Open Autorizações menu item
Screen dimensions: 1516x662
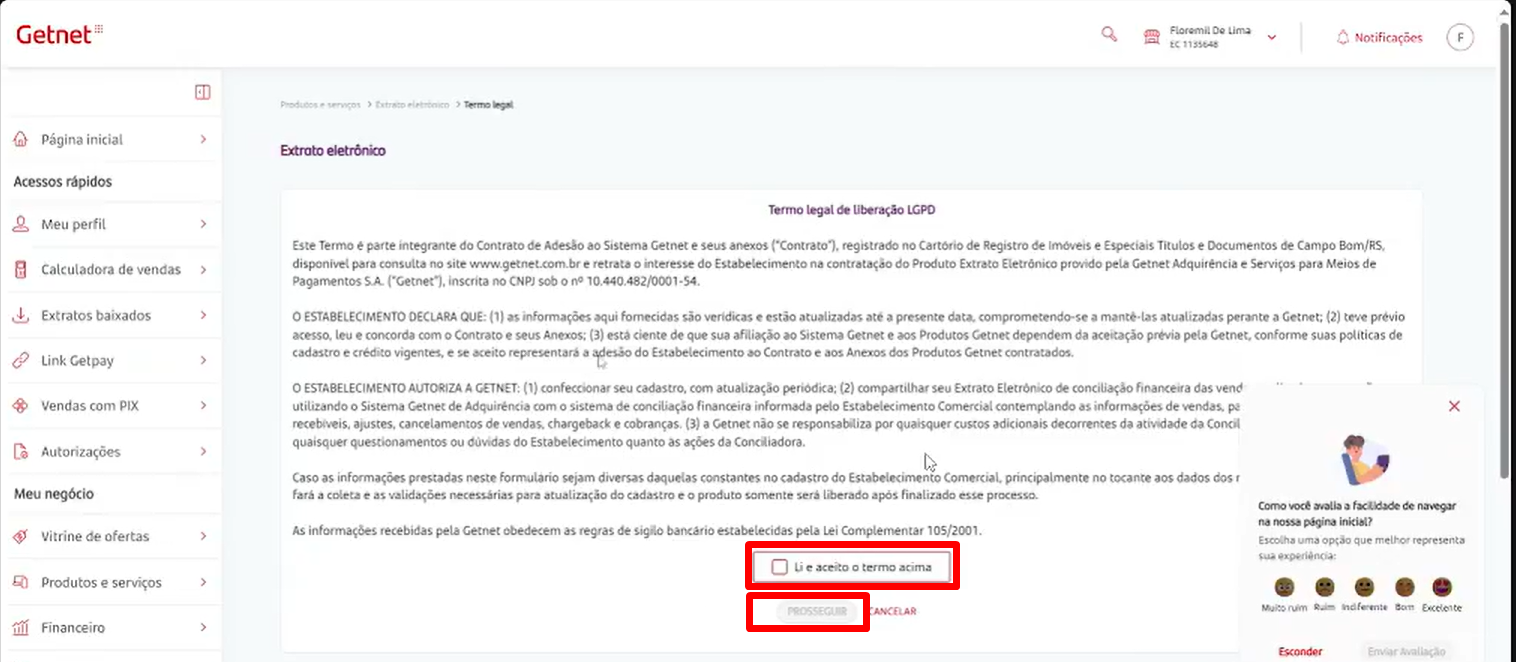pos(110,452)
